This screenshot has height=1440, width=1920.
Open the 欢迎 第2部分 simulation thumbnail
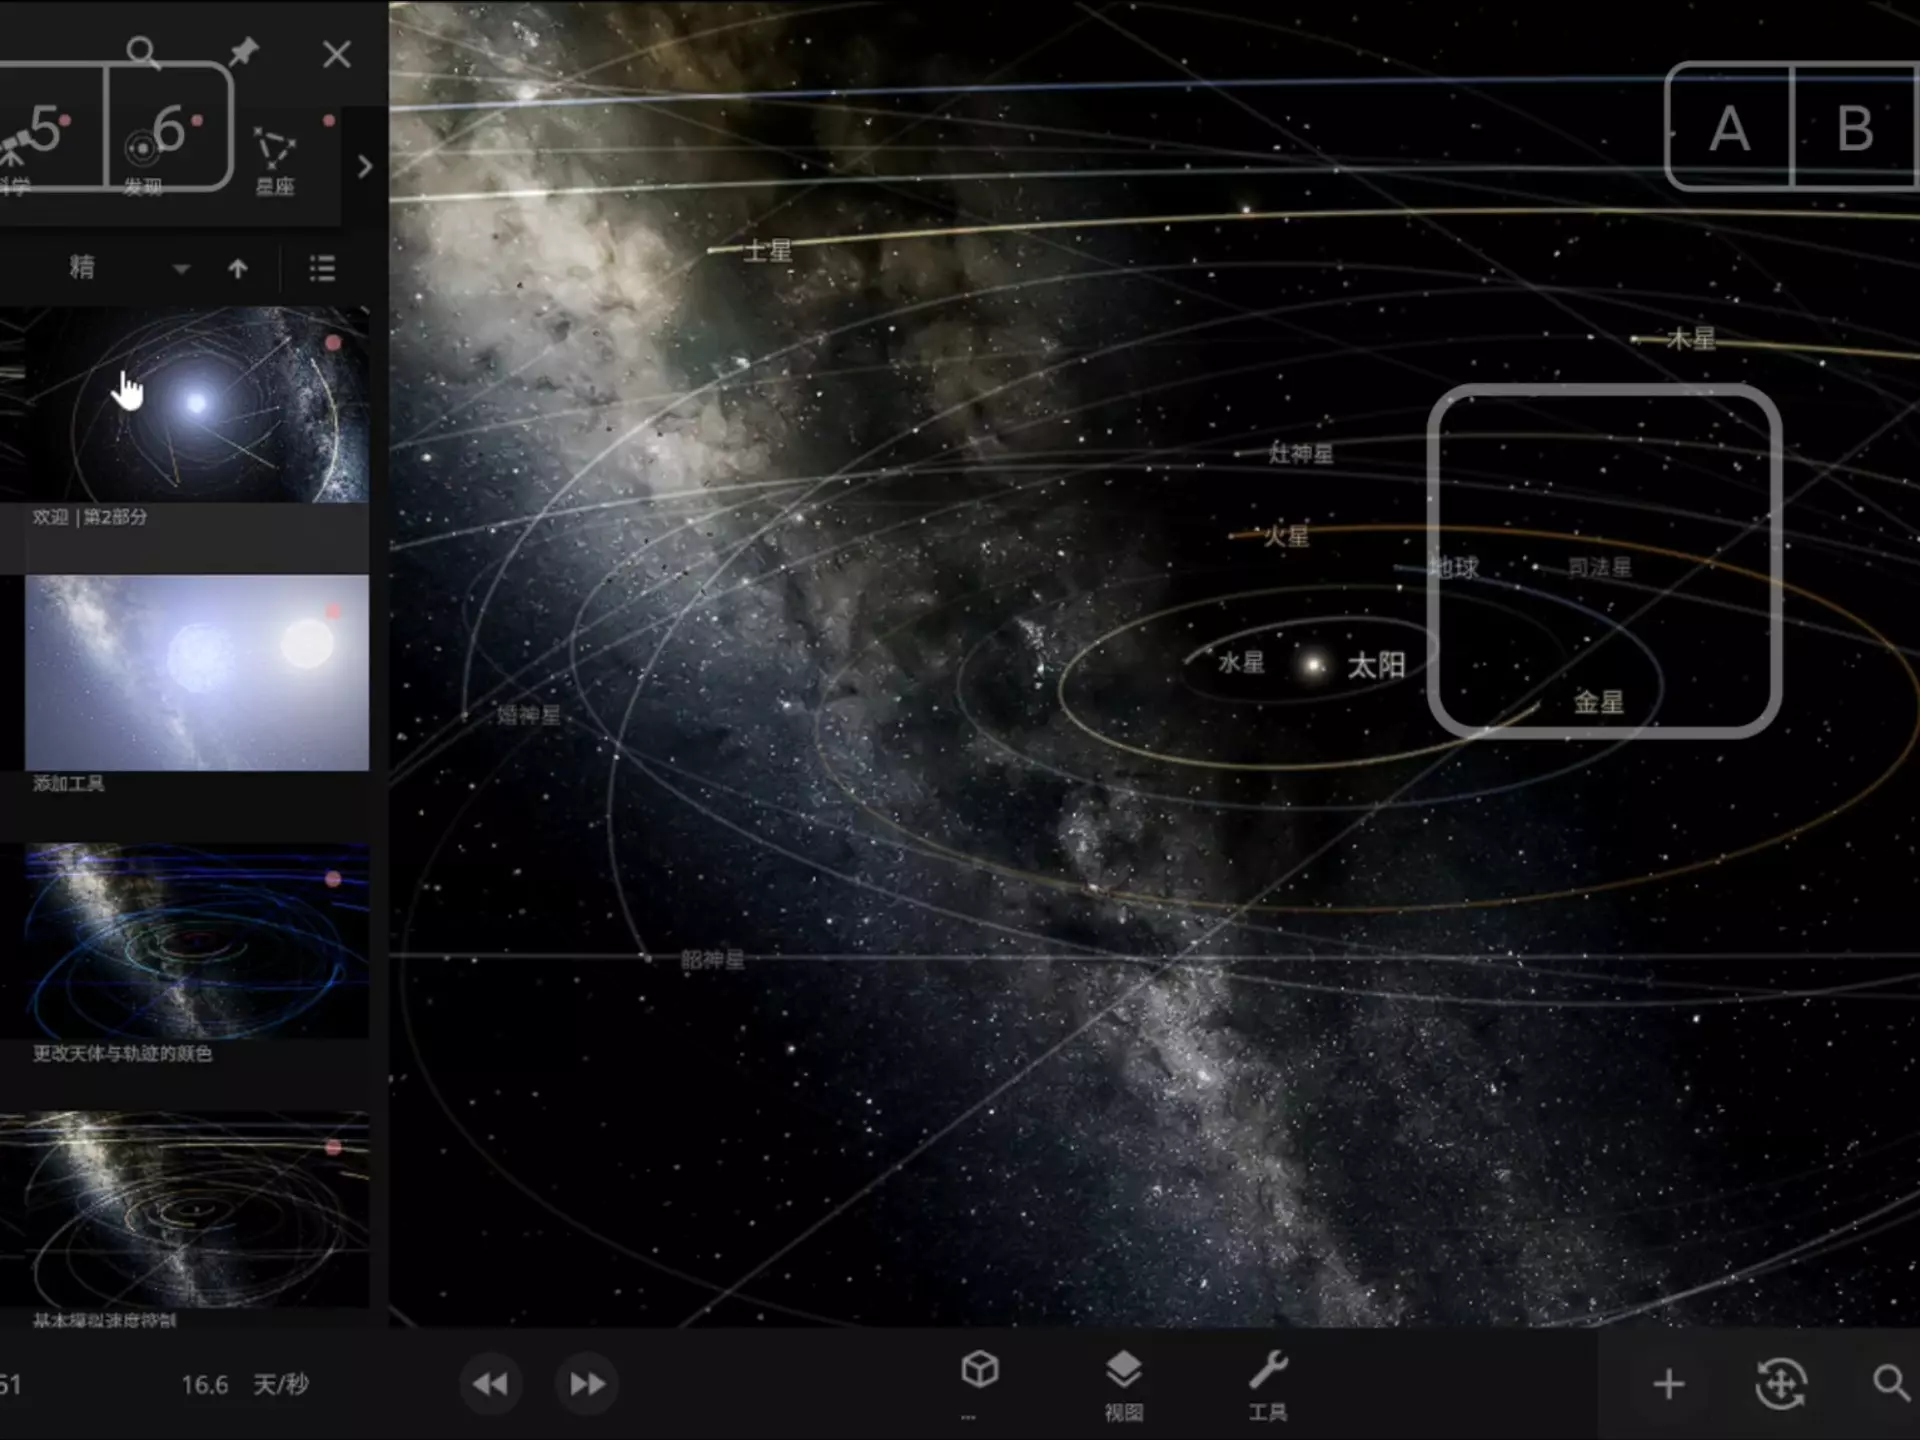(x=197, y=404)
